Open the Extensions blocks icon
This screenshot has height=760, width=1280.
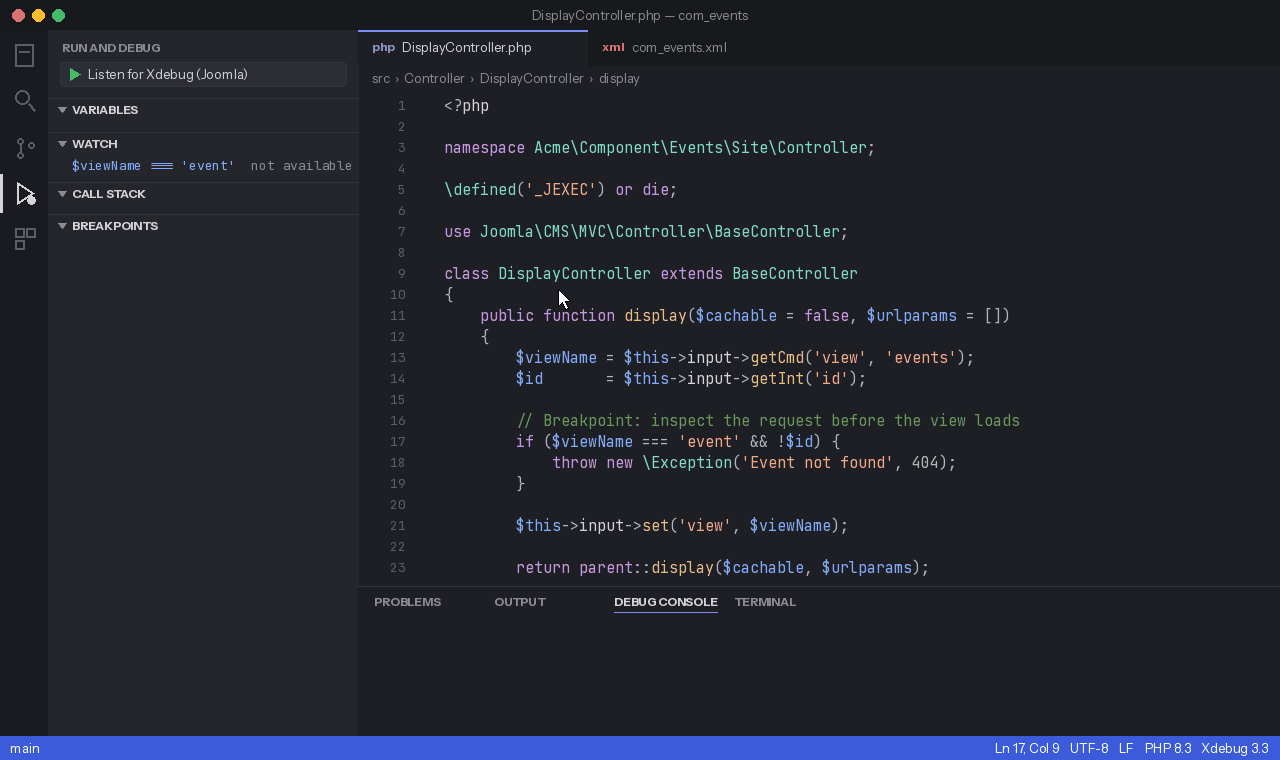point(25,239)
